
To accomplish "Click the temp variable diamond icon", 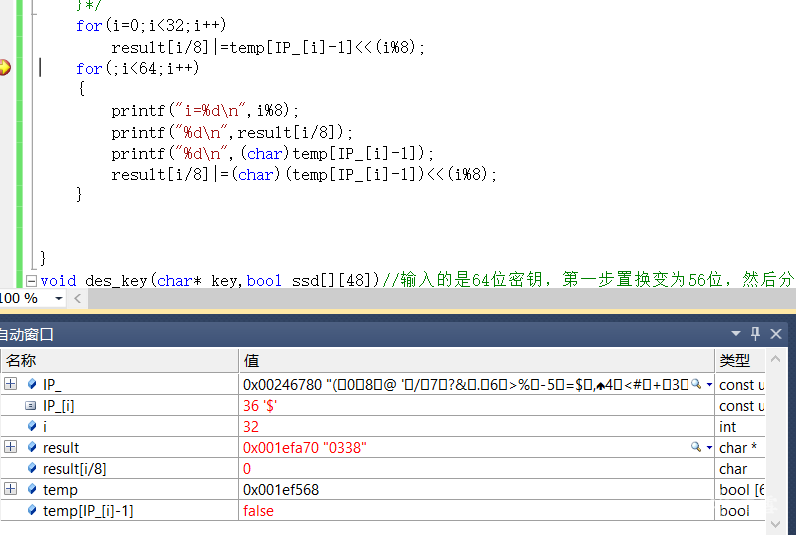I will (x=32, y=489).
